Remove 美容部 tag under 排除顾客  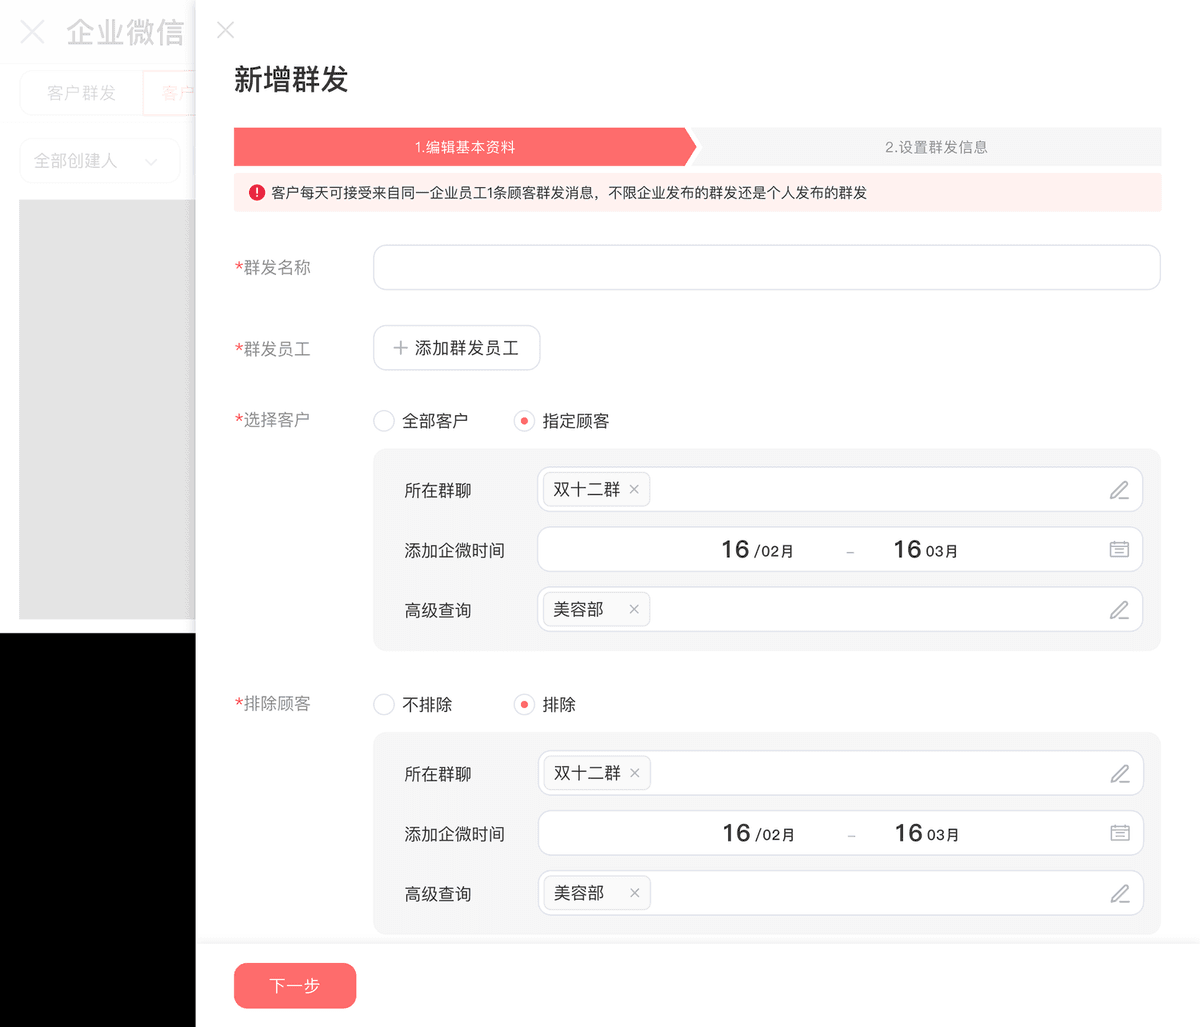point(635,893)
